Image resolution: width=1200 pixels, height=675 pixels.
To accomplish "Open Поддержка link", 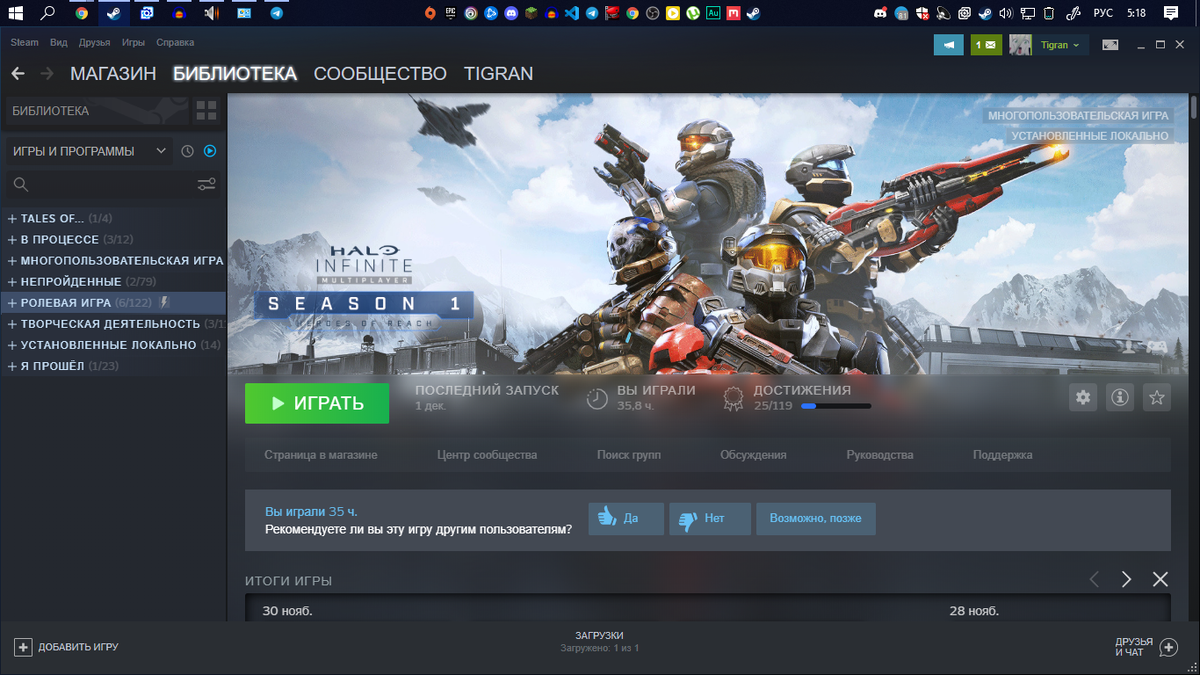I will 1003,455.
